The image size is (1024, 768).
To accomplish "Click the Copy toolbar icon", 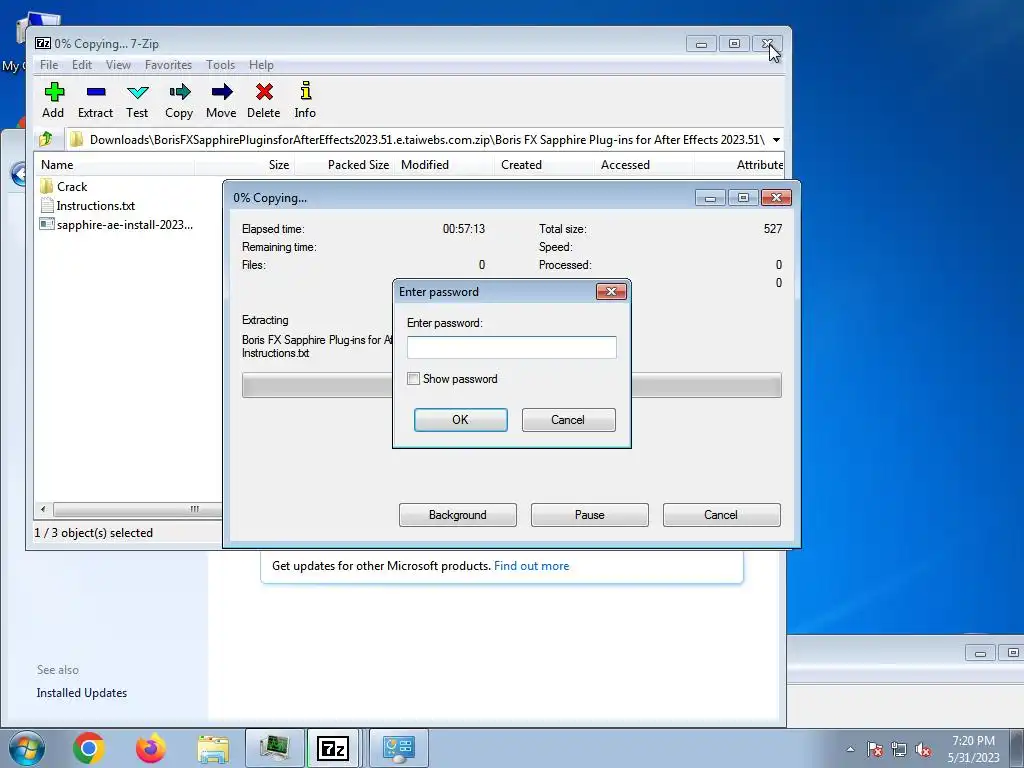I will pyautogui.click(x=179, y=100).
